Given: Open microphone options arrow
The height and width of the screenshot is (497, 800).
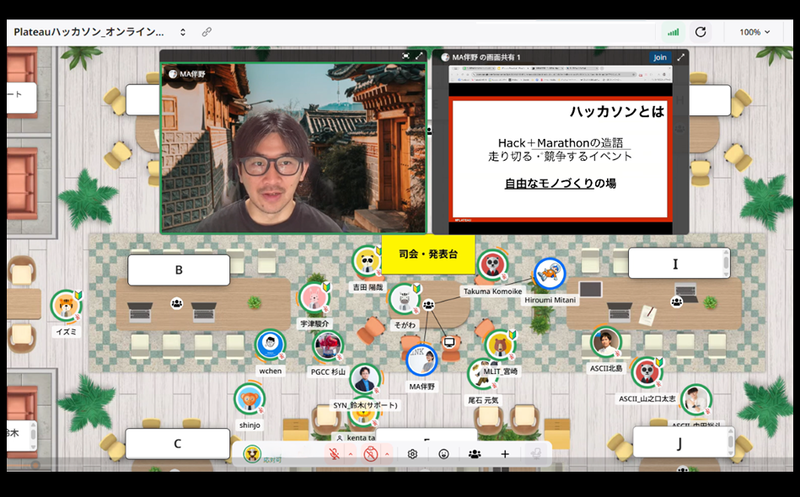Looking at the screenshot, I should click(351, 454).
